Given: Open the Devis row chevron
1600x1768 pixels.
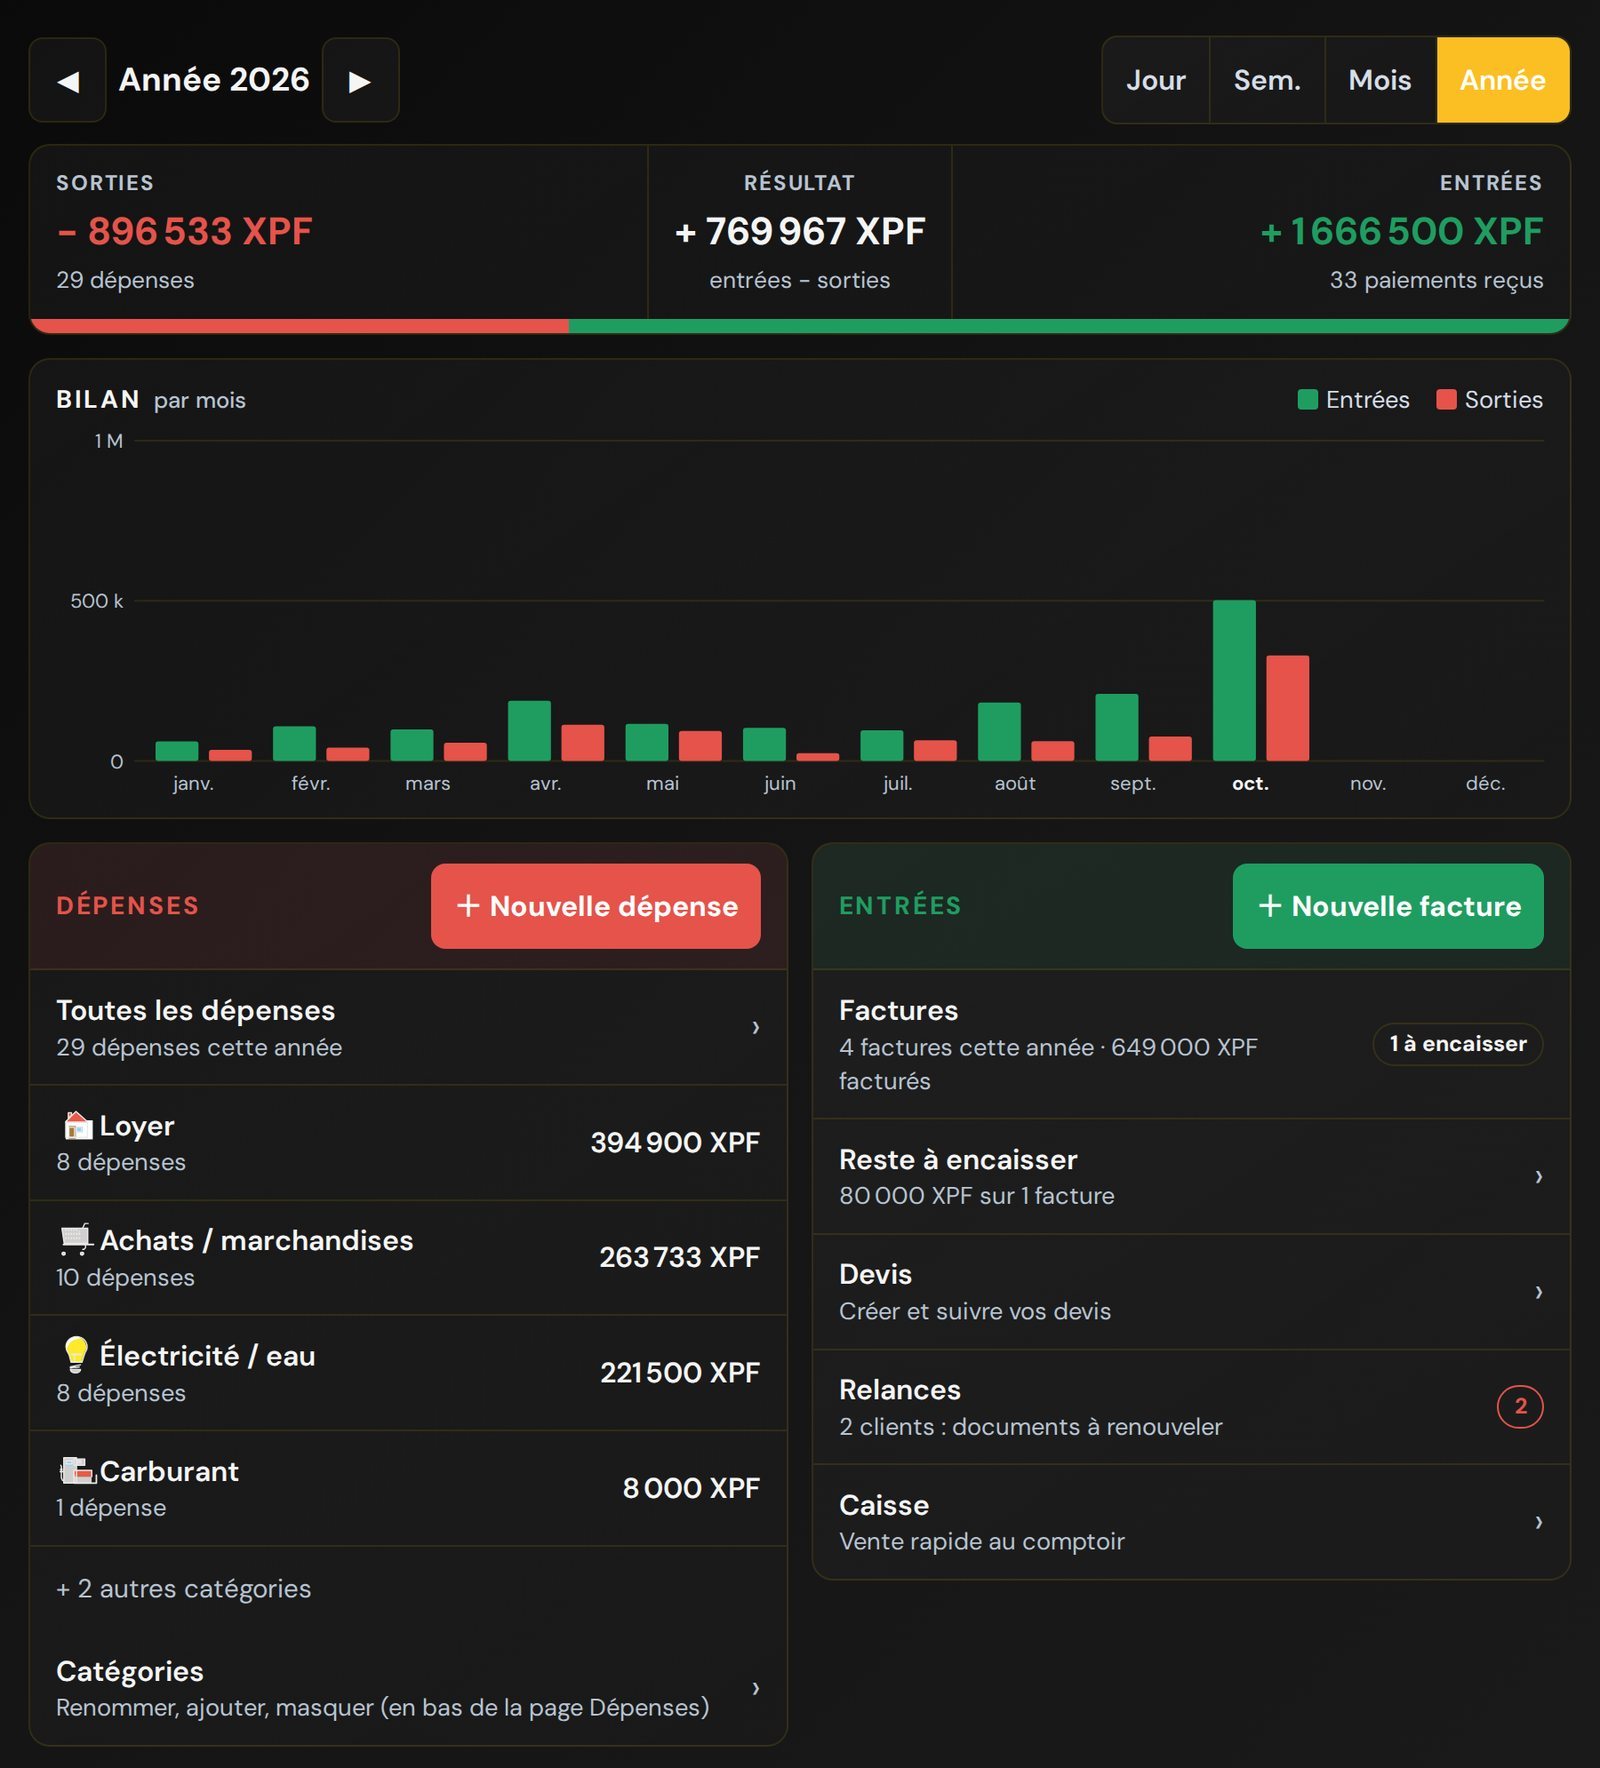Looking at the screenshot, I should point(1539,1292).
